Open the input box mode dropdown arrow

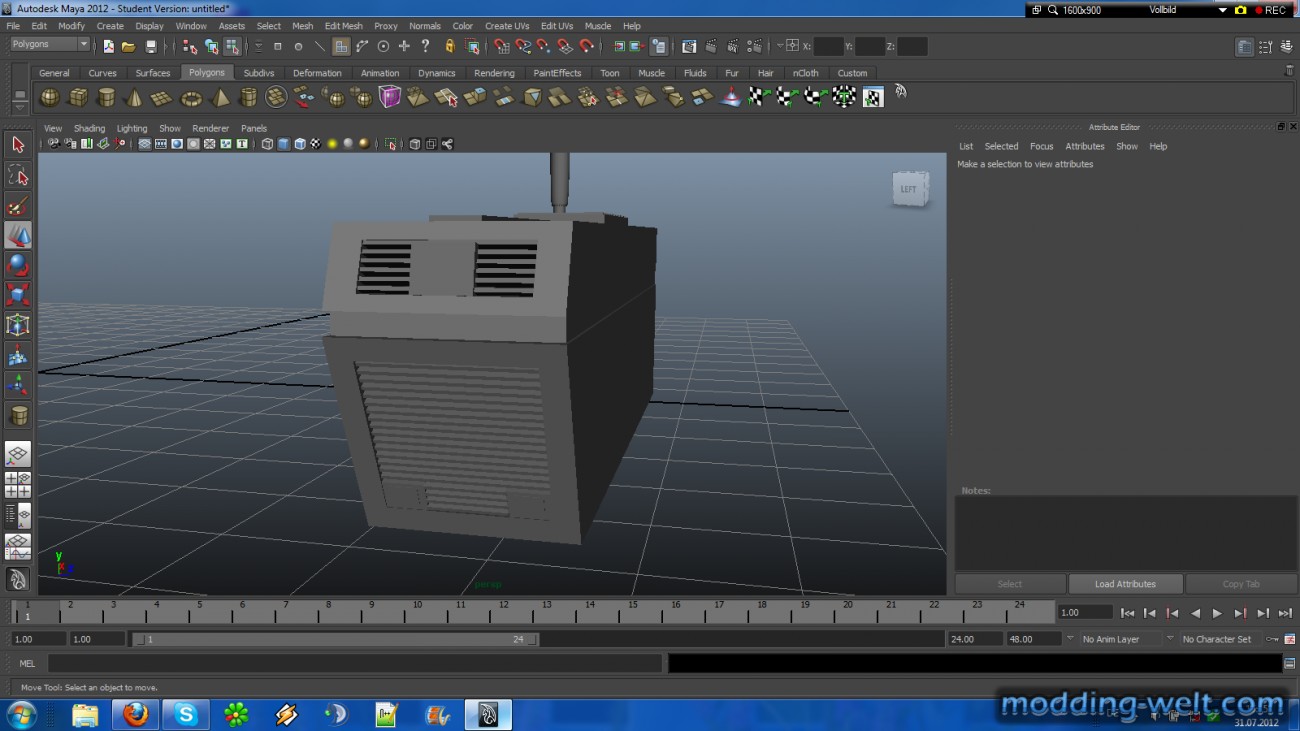[x=780, y=46]
